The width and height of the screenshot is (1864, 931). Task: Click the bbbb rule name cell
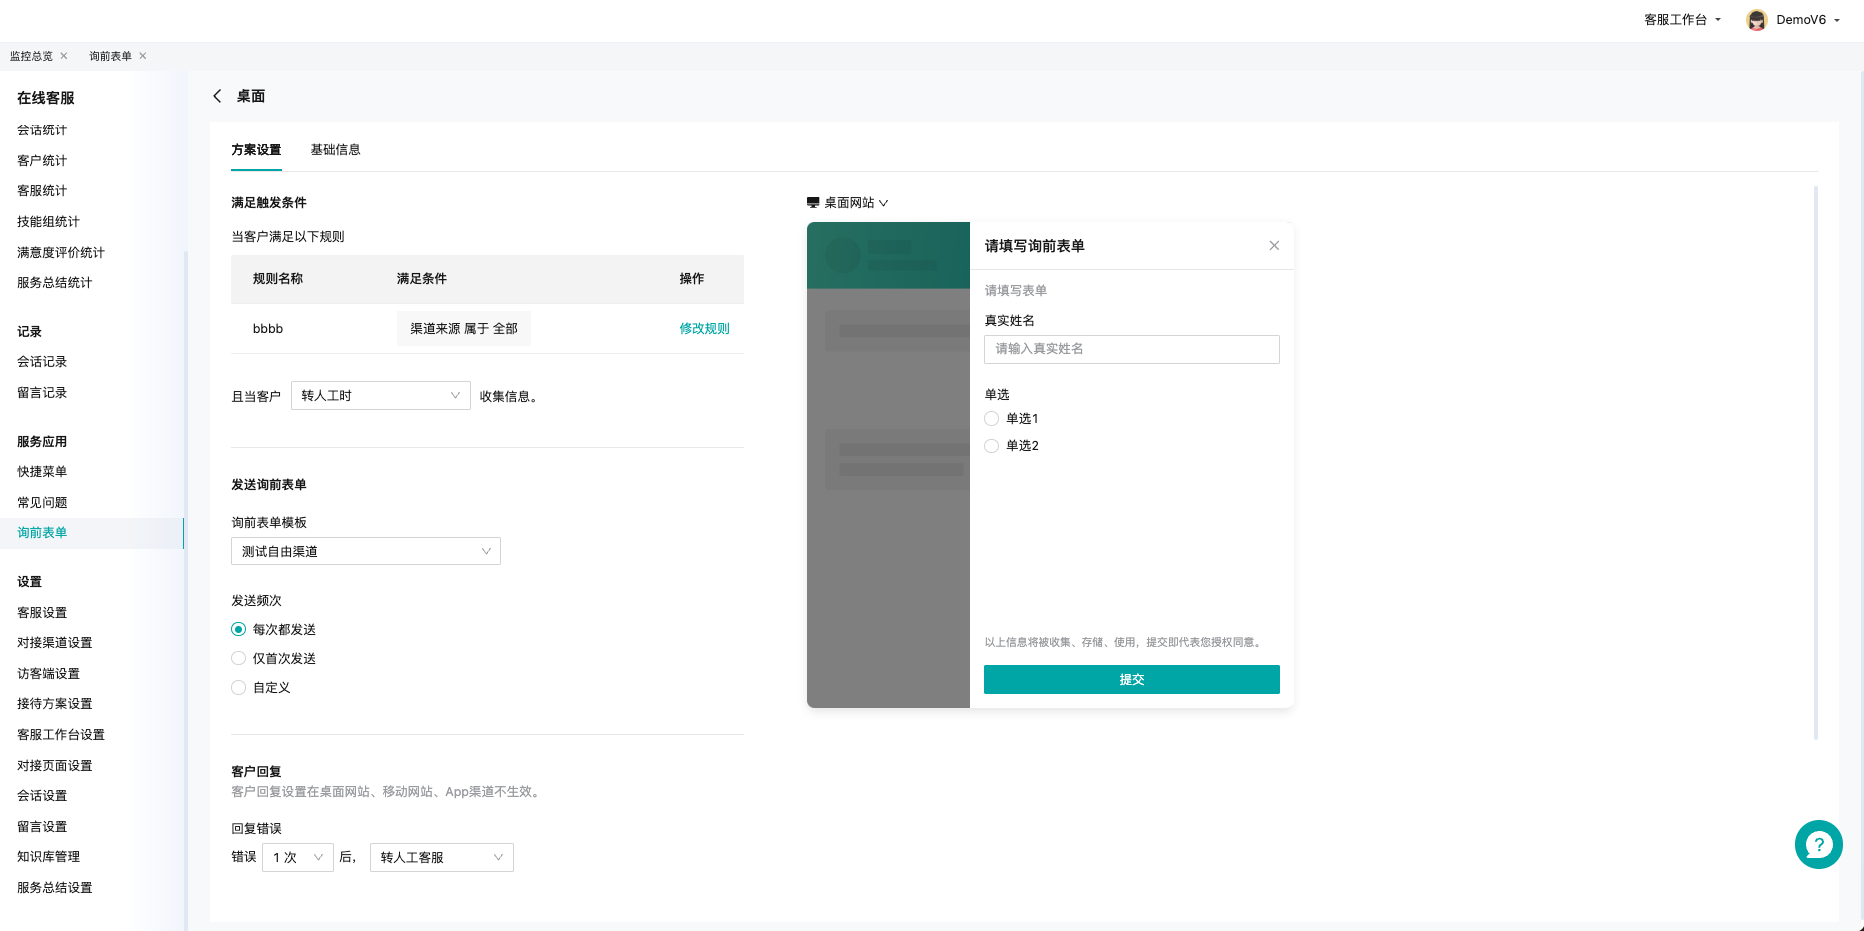coord(268,328)
